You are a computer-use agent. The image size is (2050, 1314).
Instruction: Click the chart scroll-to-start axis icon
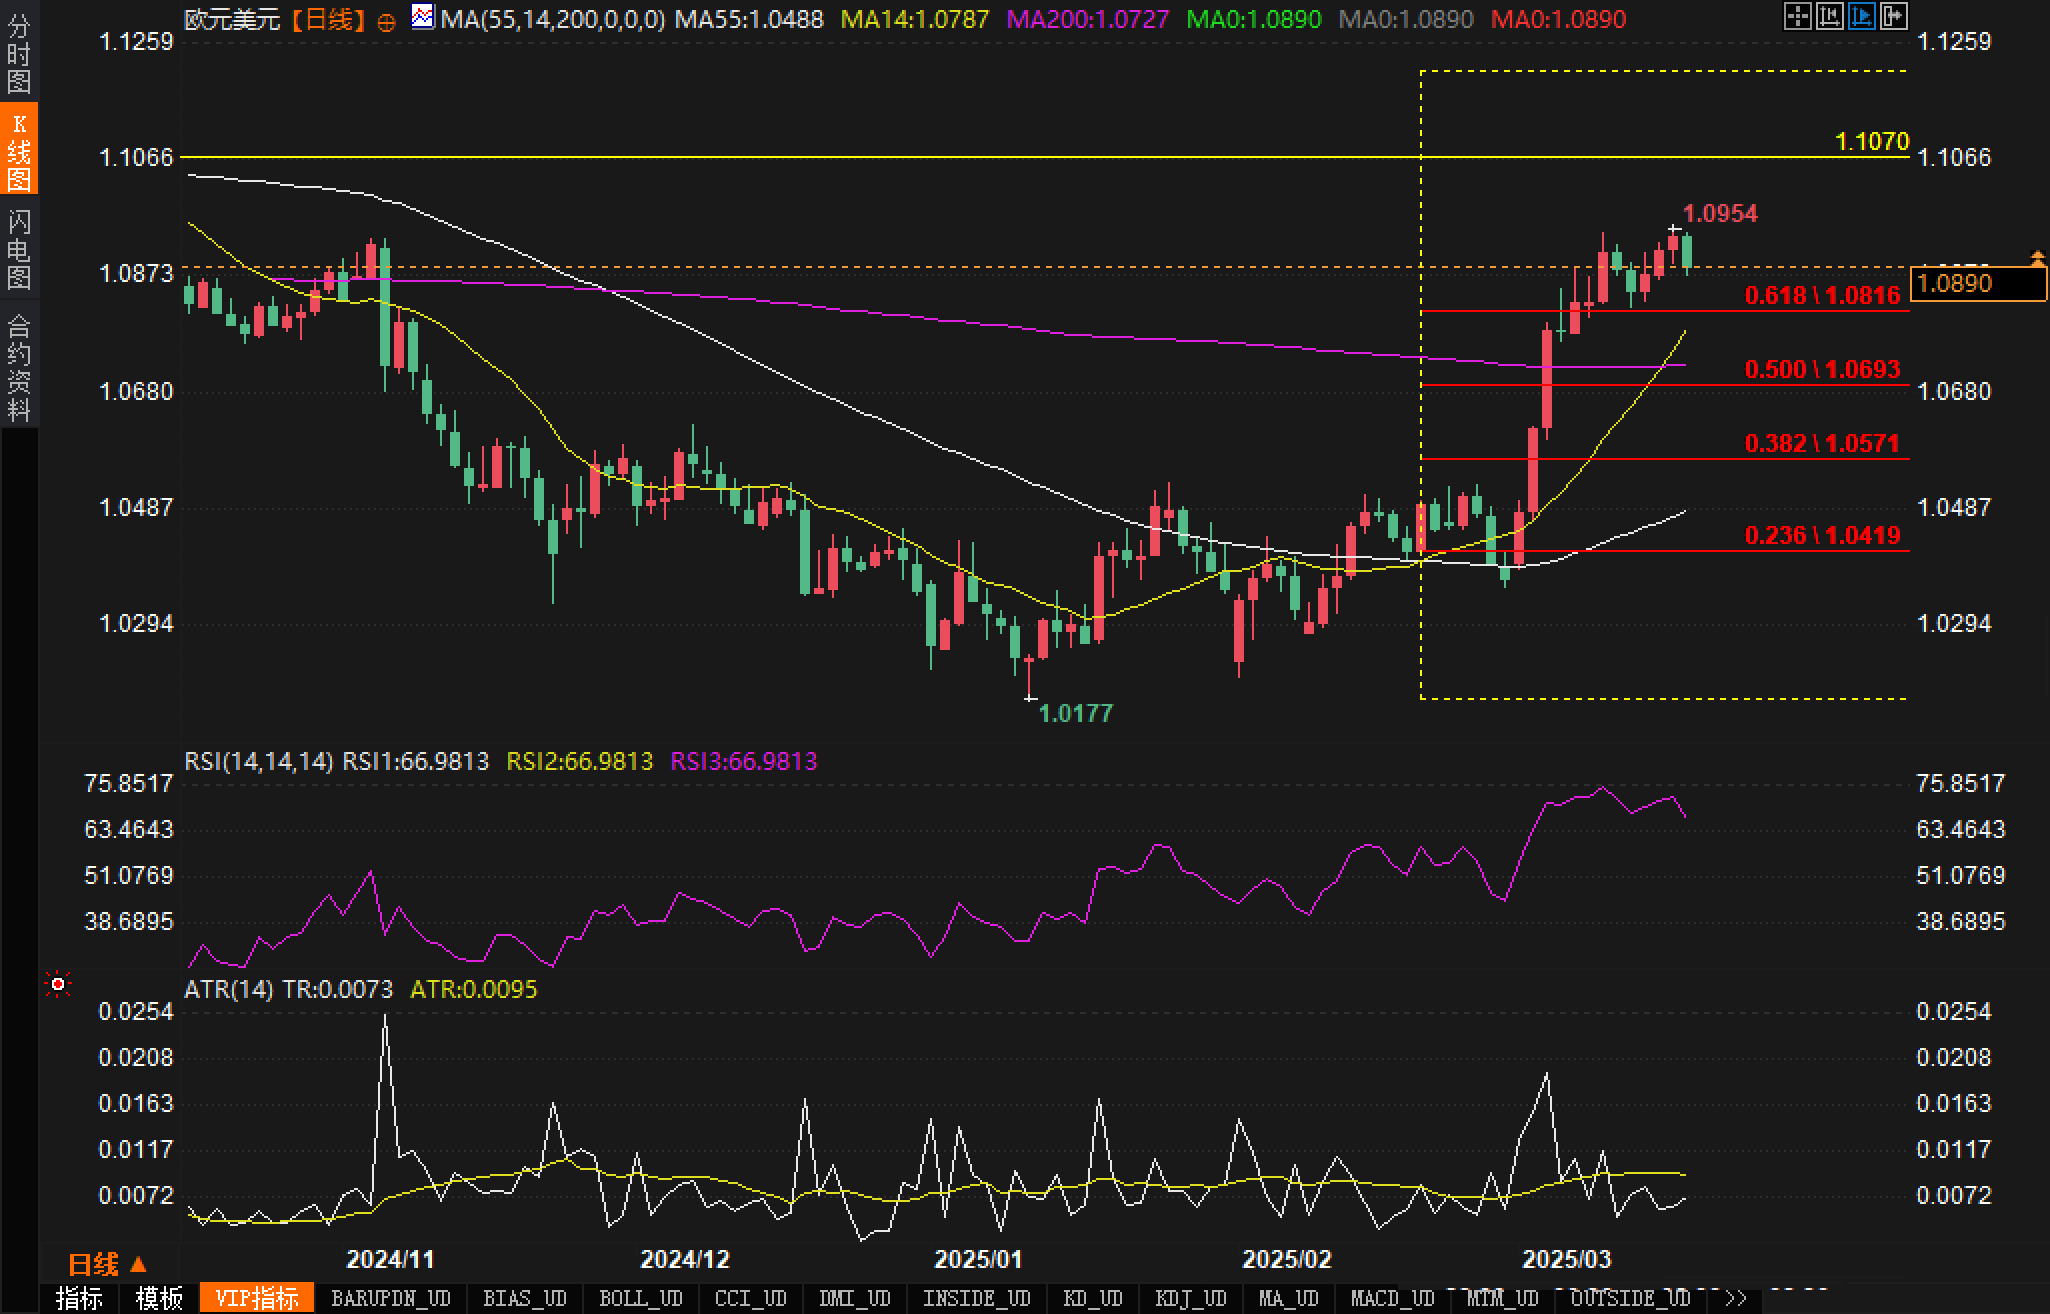(x=1829, y=16)
